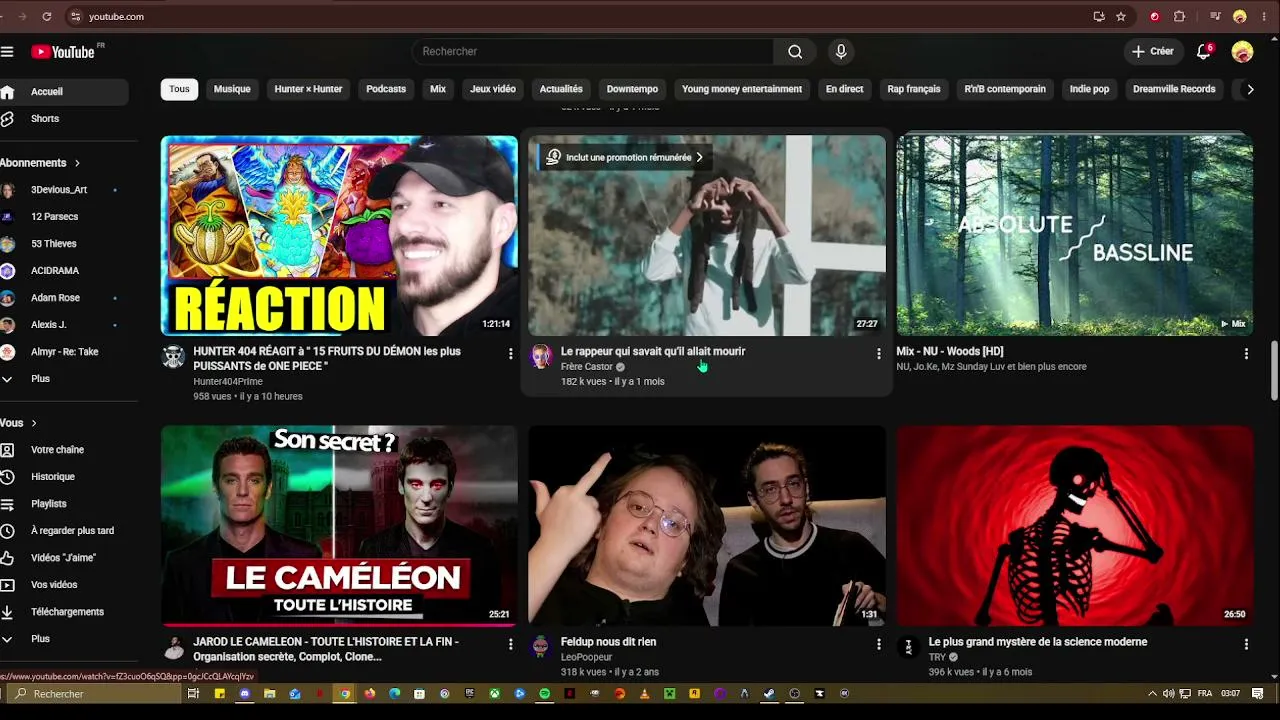Image resolution: width=1280 pixels, height=720 pixels.
Task: Open À regarder plus tard list
Action: pos(64,531)
